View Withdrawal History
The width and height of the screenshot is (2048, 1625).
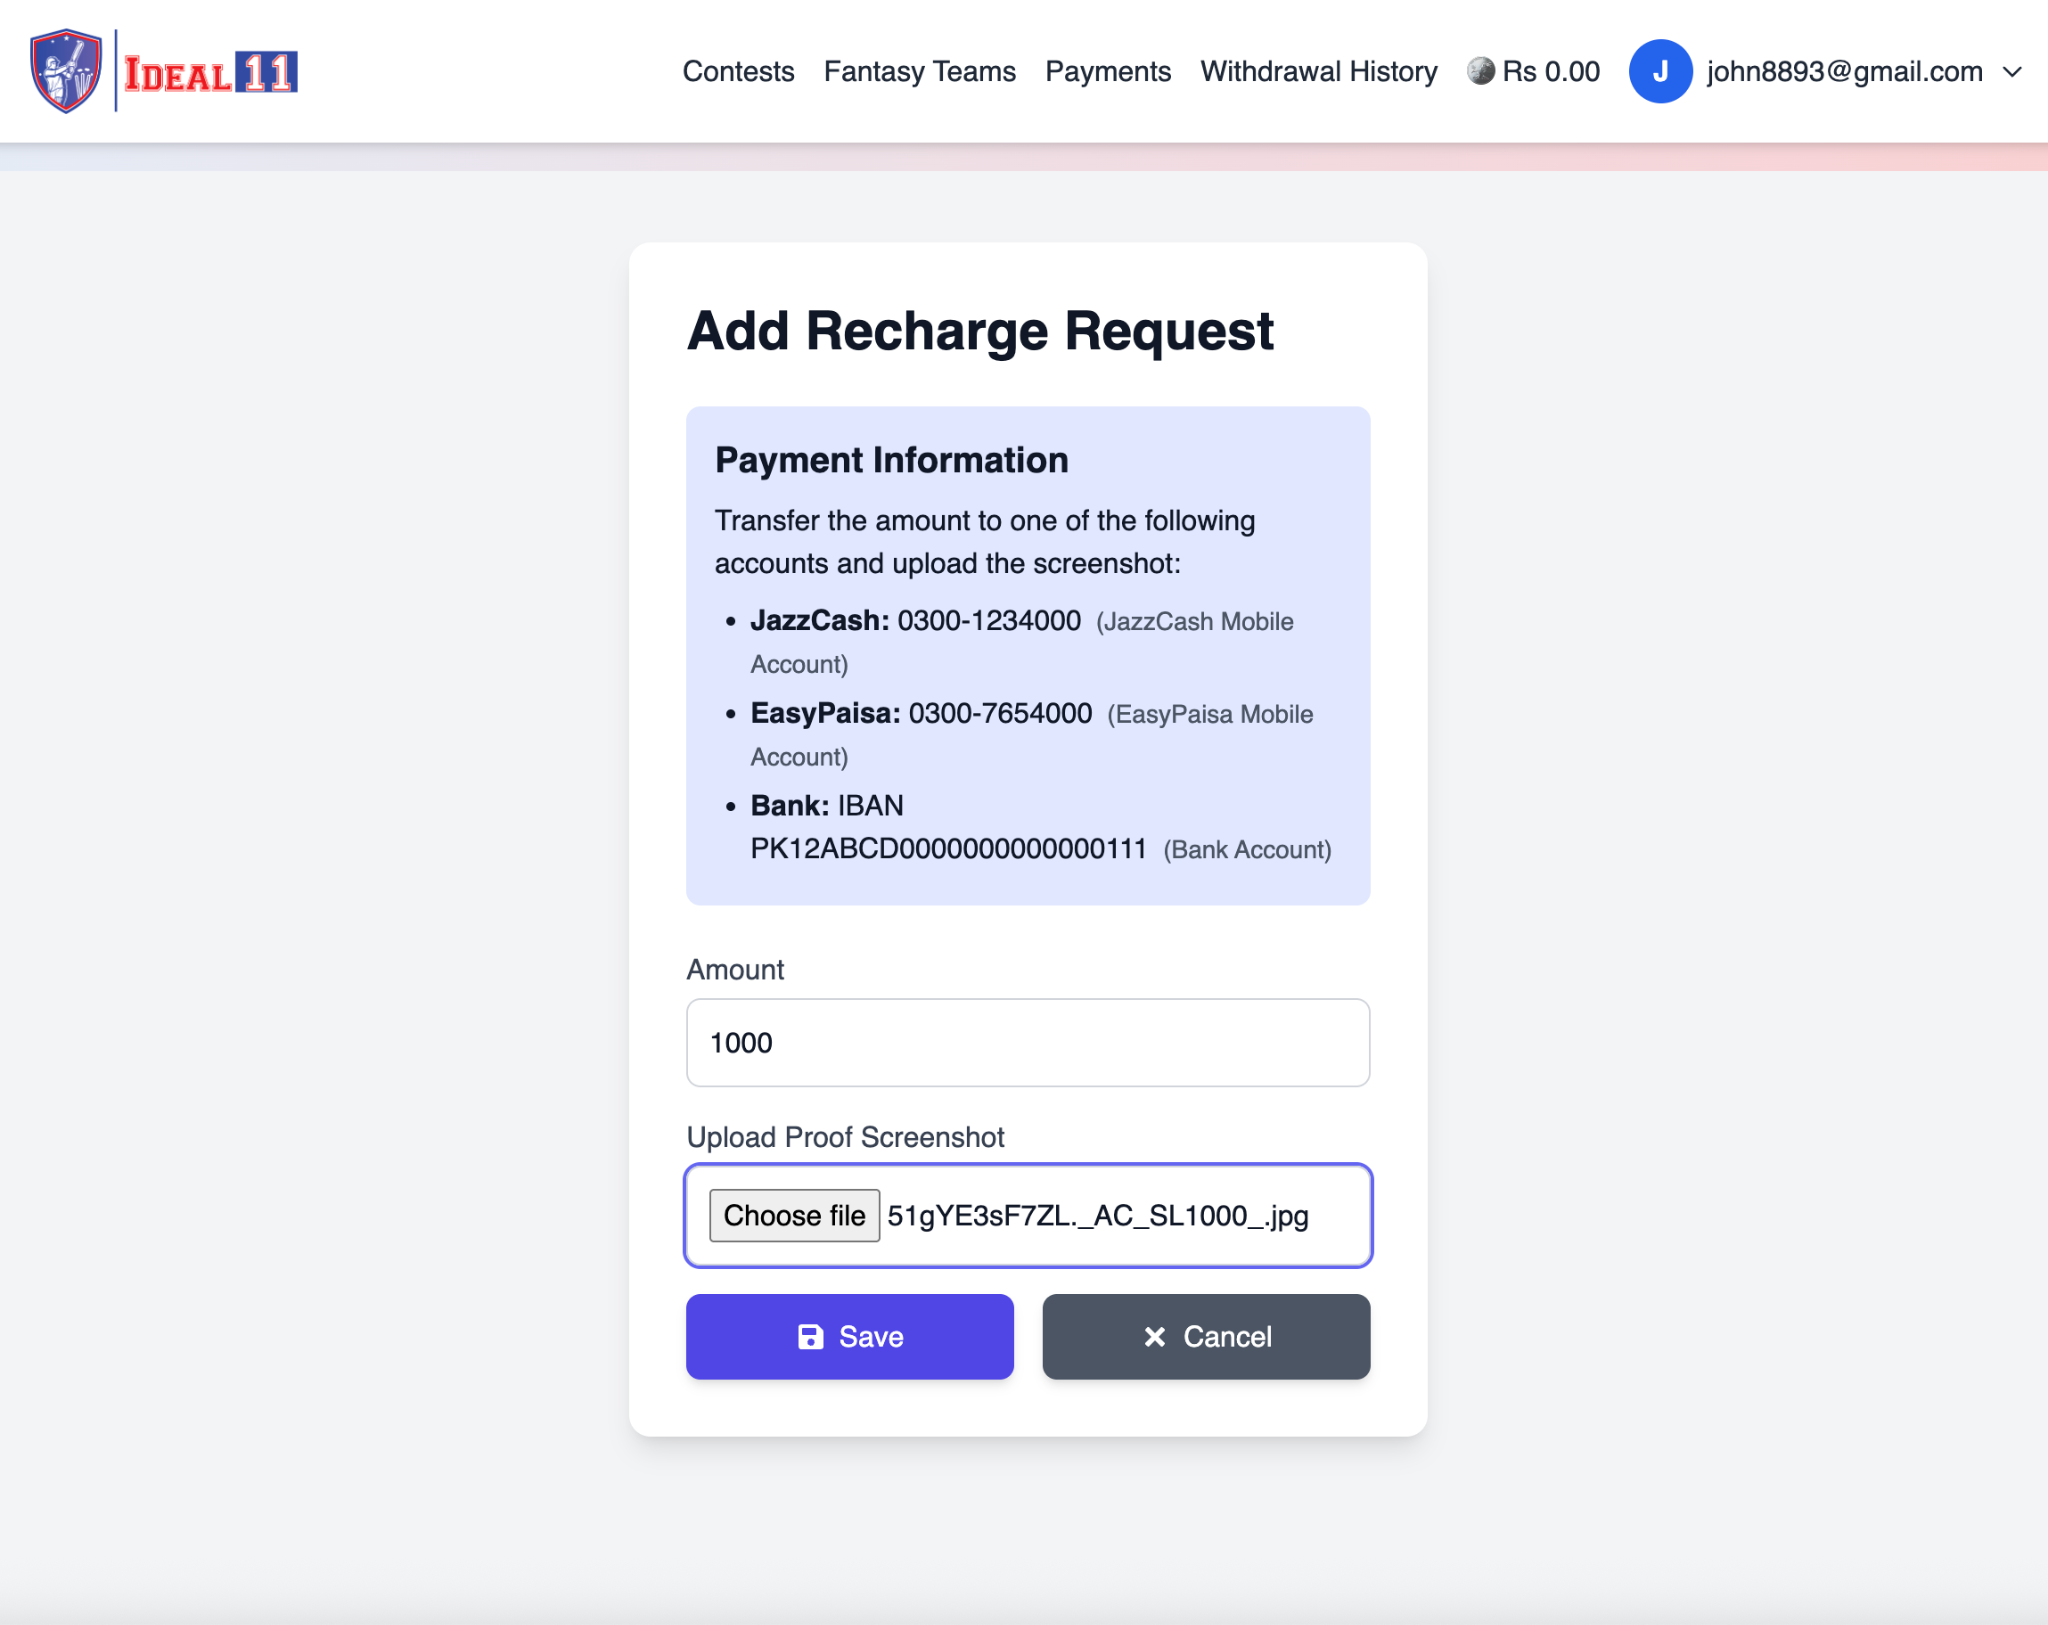click(x=1318, y=72)
